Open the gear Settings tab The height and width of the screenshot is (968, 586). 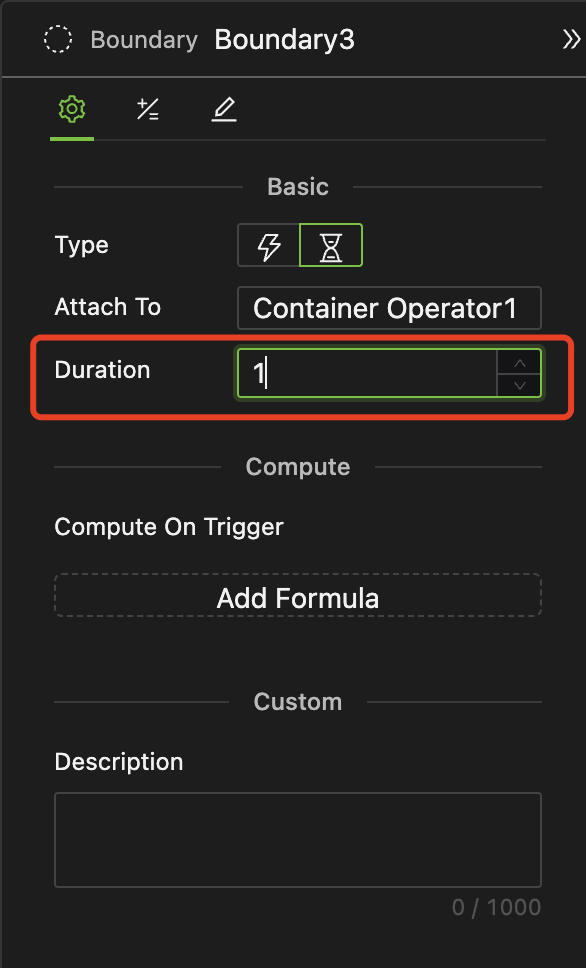tap(72, 109)
